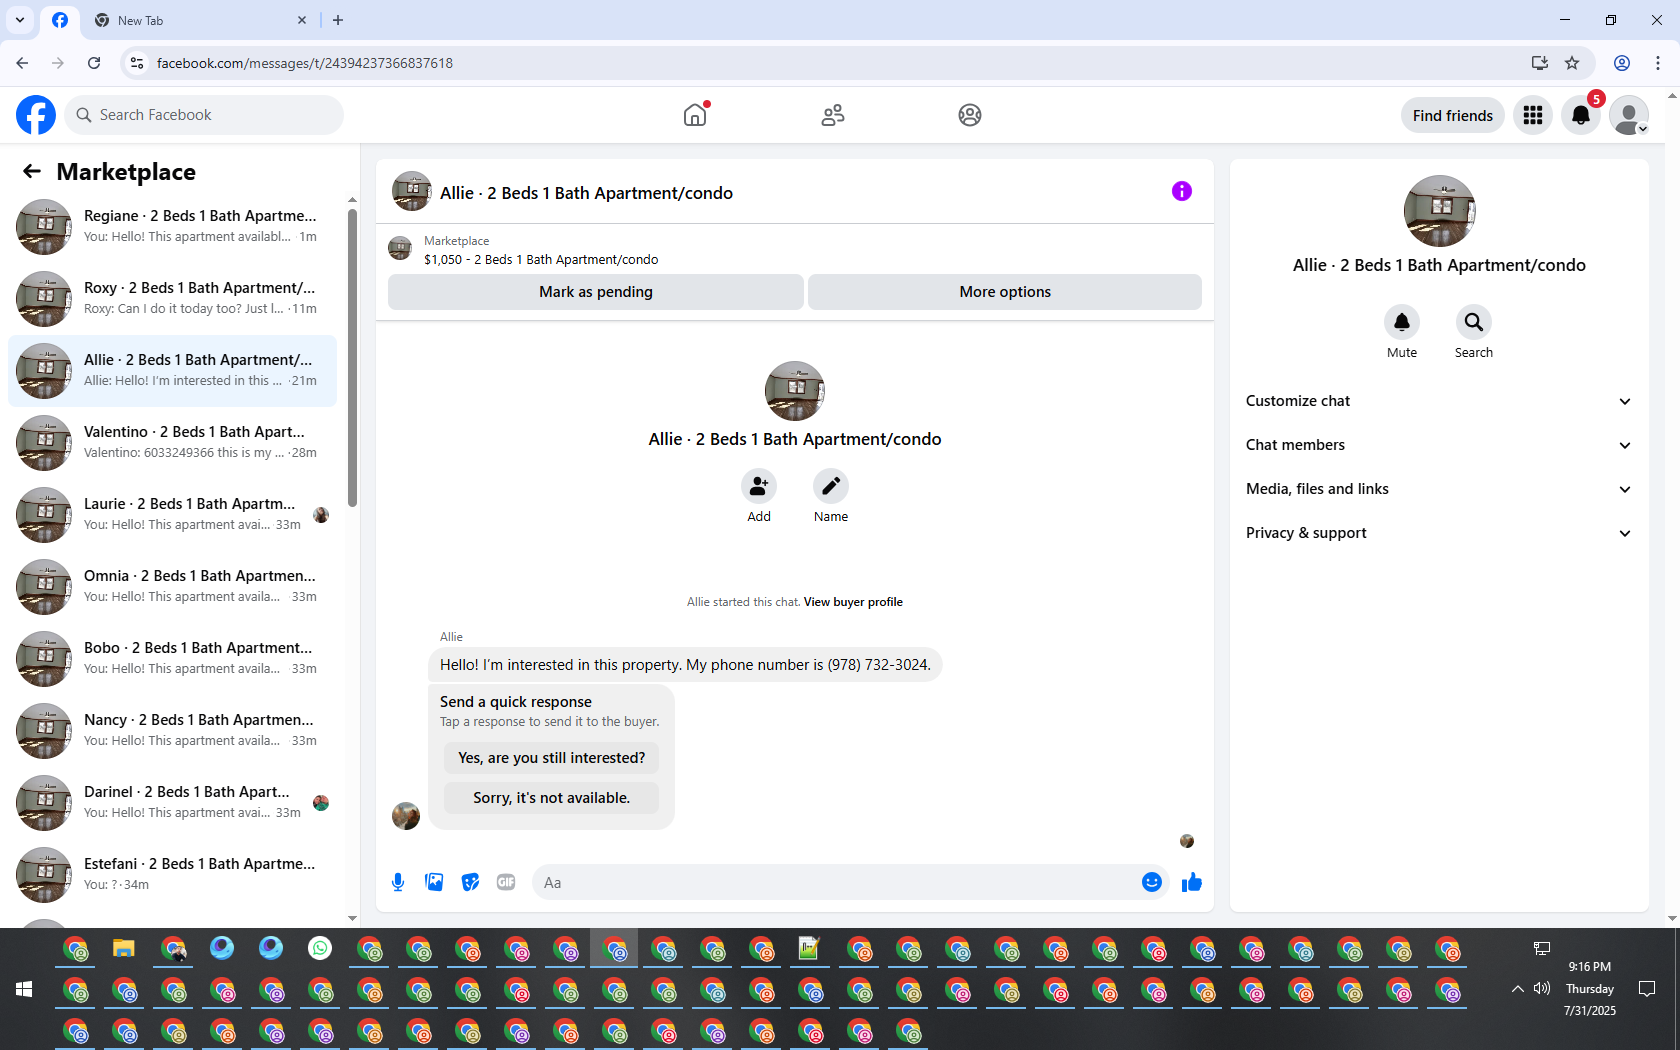The width and height of the screenshot is (1680, 1050).
Task: Open the Friends icon in top navigation
Action: pos(833,115)
